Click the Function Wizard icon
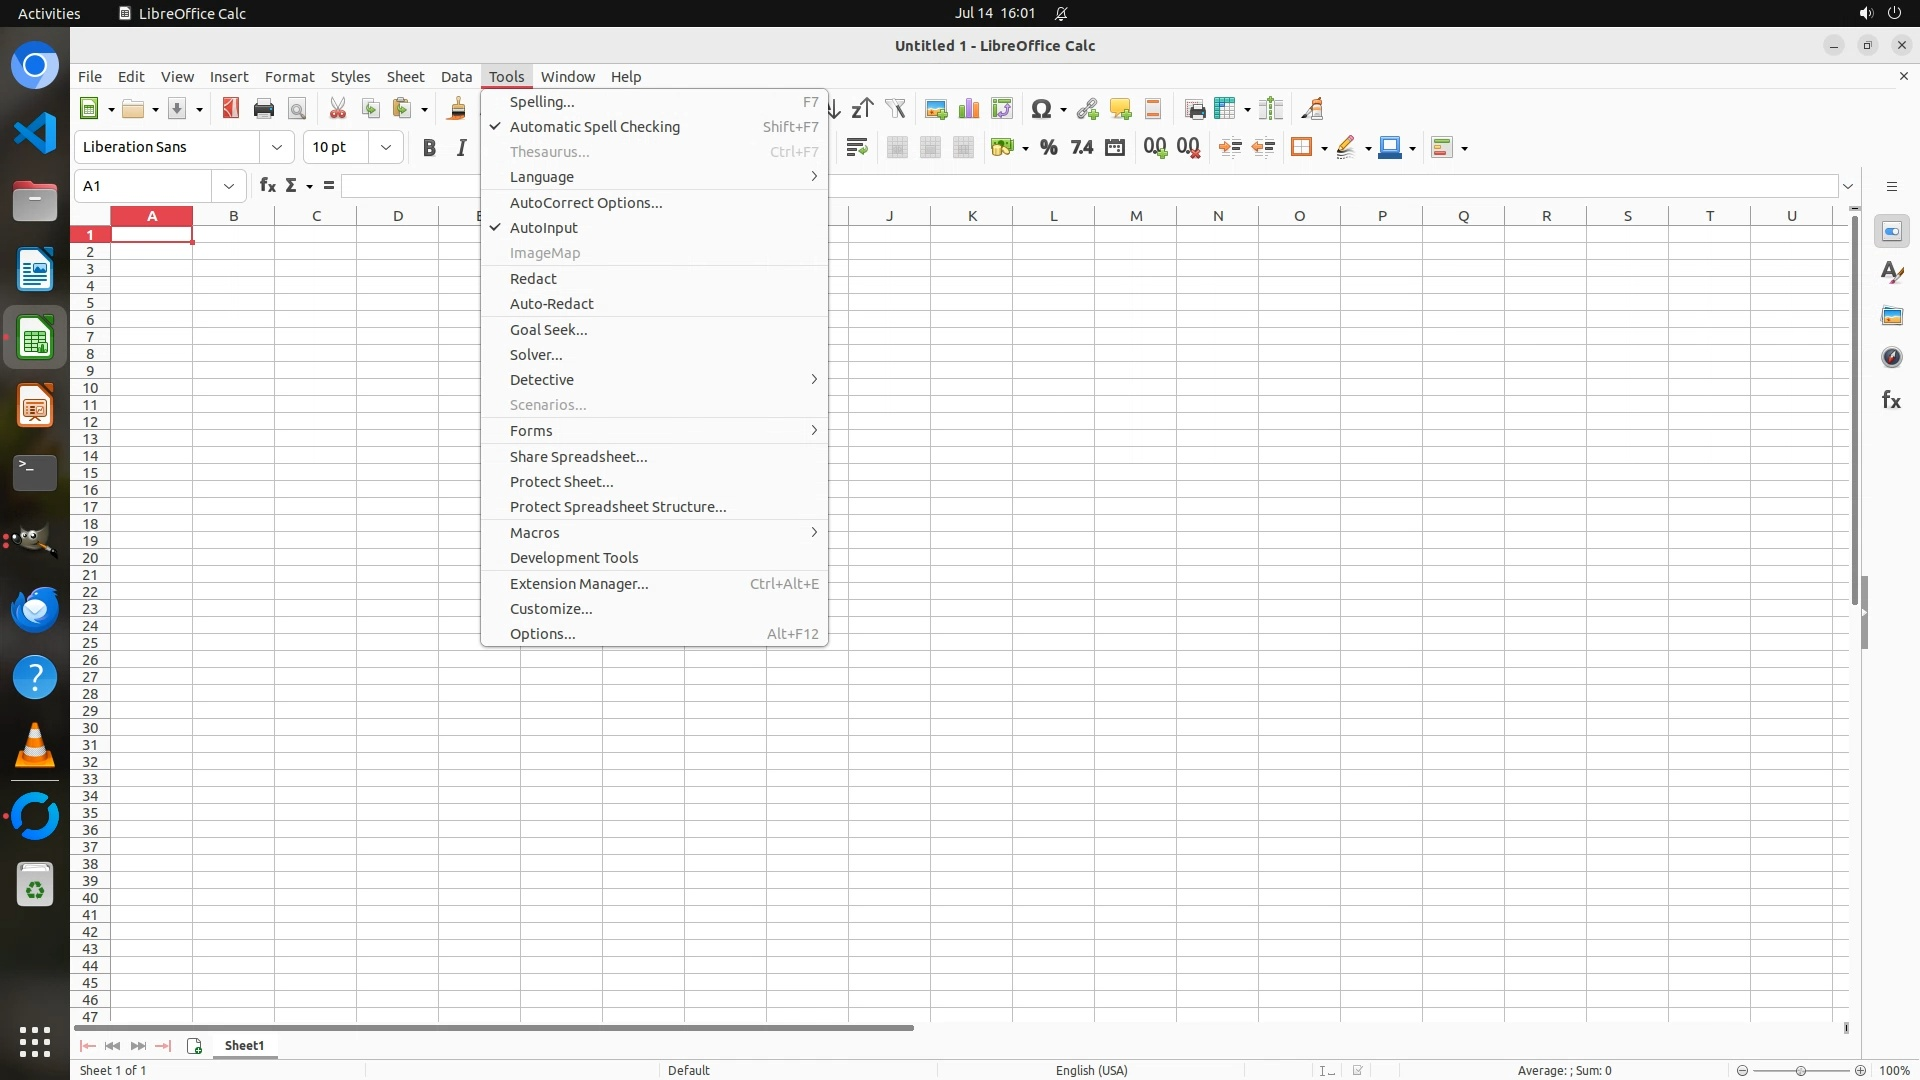The width and height of the screenshot is (1920, 1080). (x=267, y=186)
